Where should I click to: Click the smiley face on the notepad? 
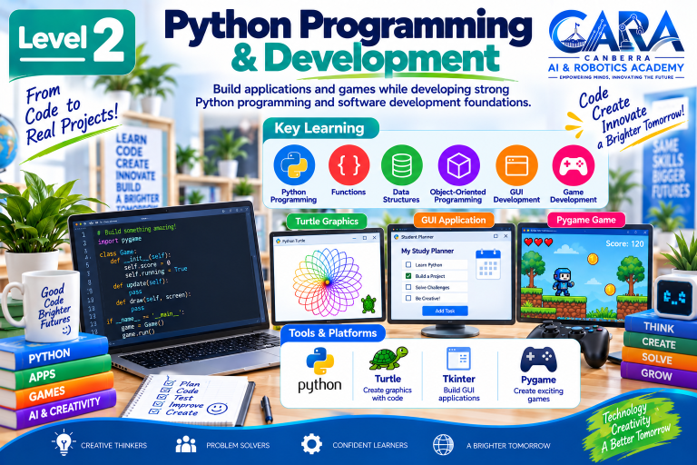coord(217,408)
